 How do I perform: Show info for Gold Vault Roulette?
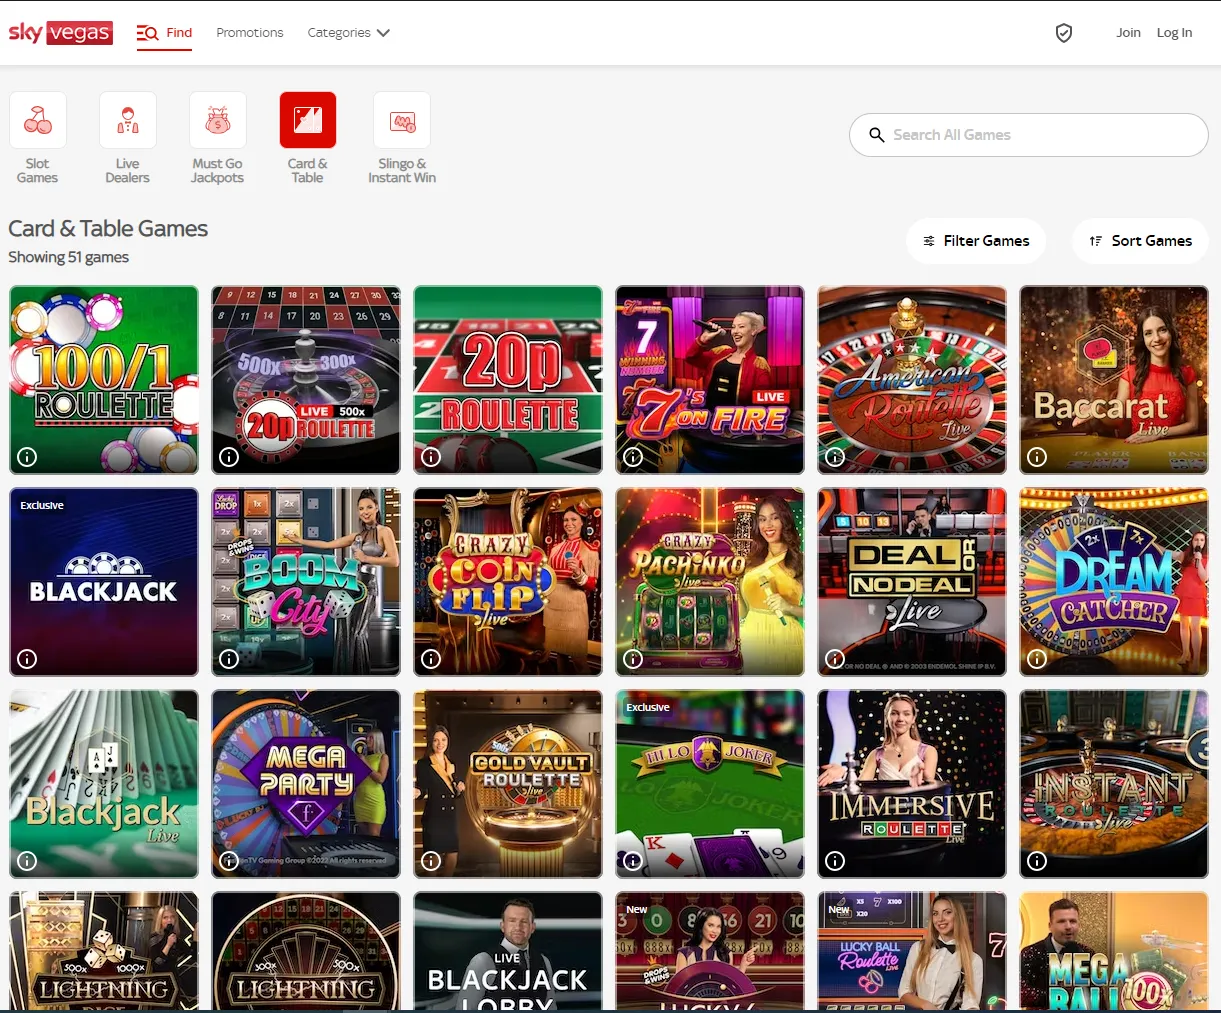coord(431,861)
